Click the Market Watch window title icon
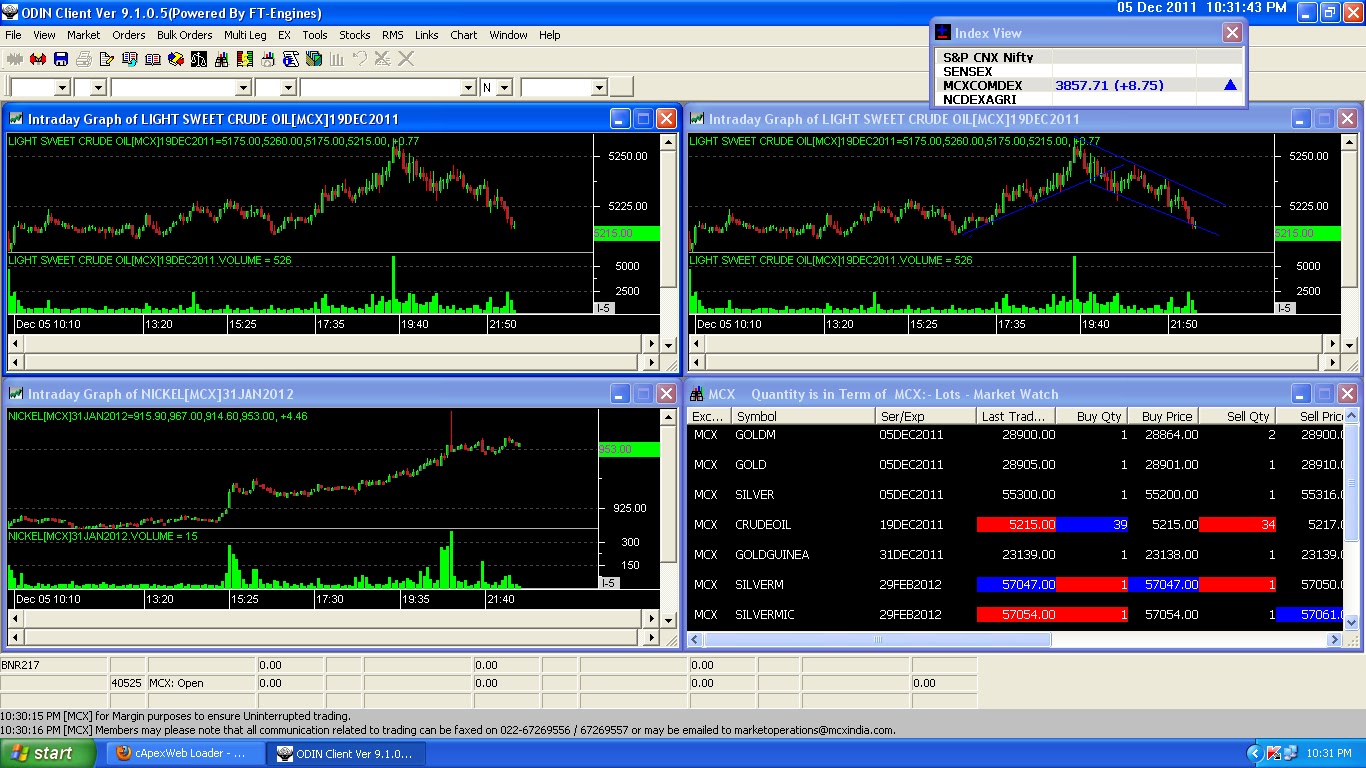Viewport: 1366px width, 768px height. pyautogui.click(x=697, y=394)
